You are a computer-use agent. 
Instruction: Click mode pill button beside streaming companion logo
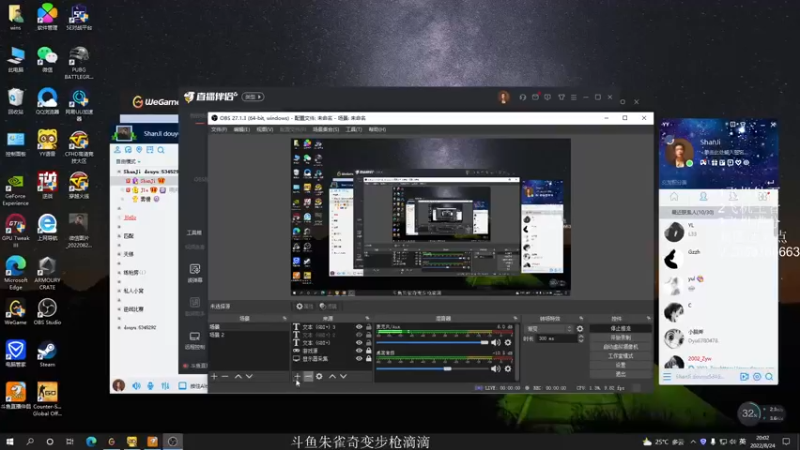[253, 97]
